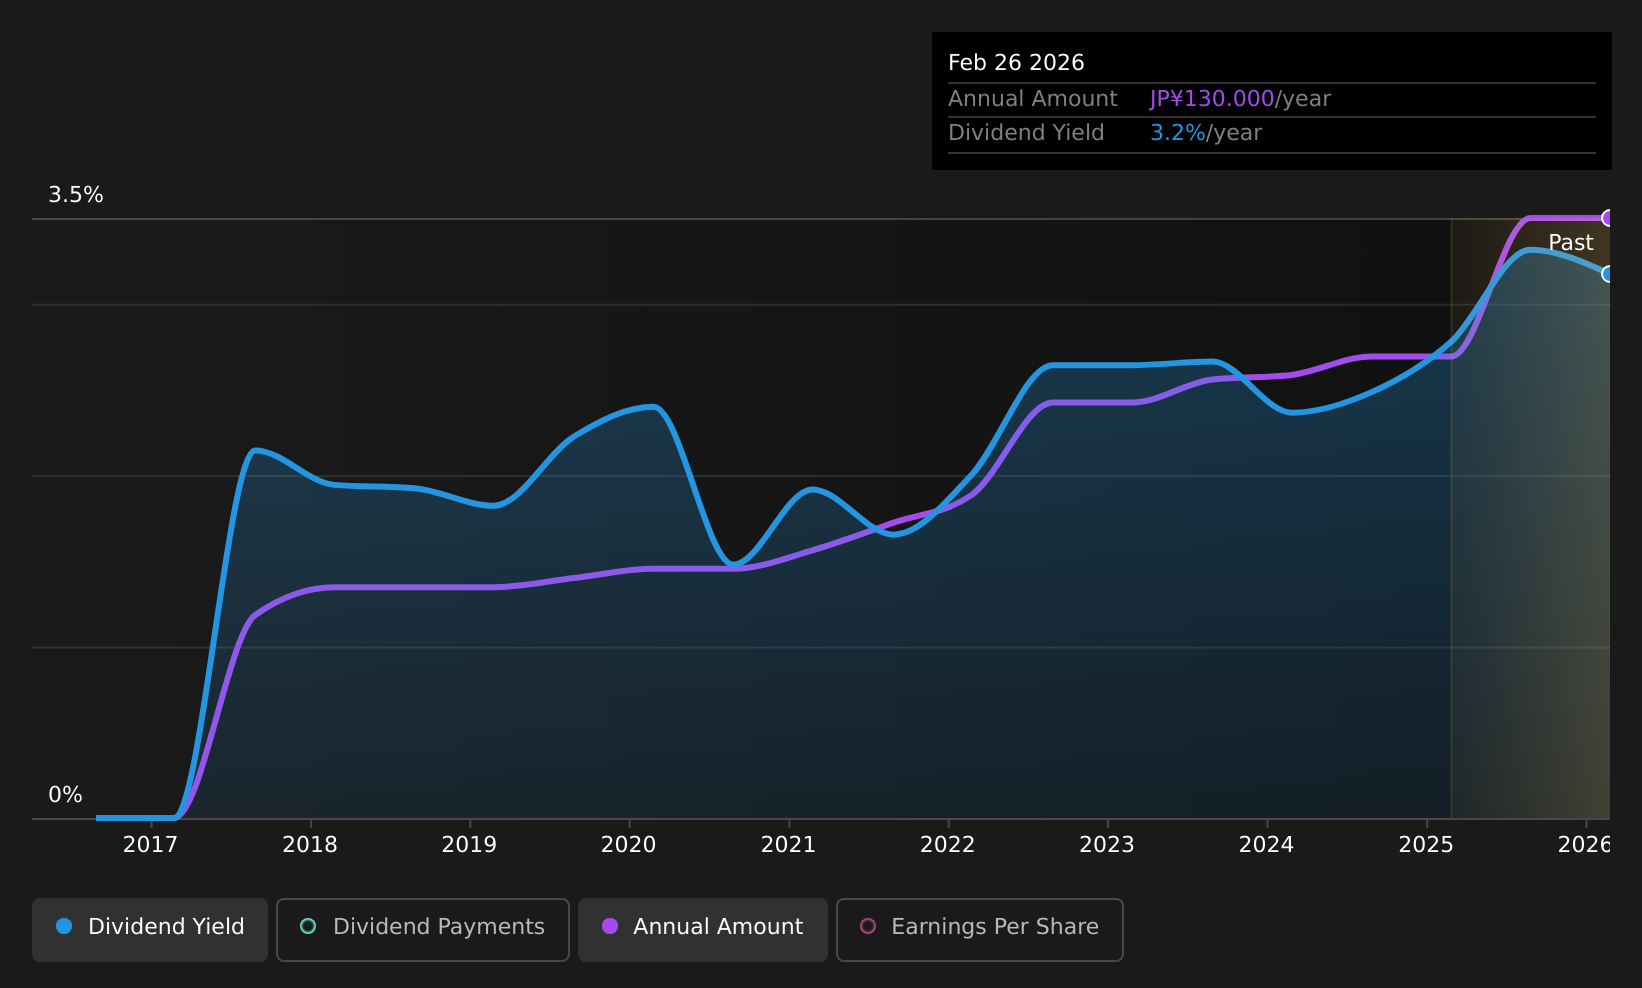Click the 2023 x-axis label
The width and height of the screenshot is (1642, 988).
1107,845
